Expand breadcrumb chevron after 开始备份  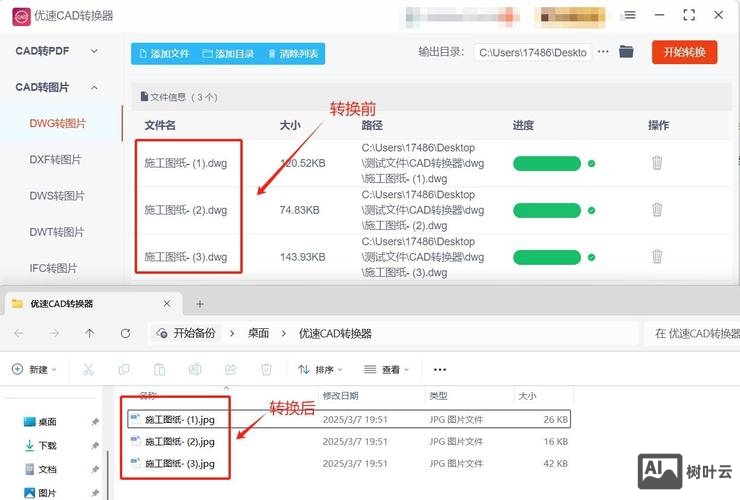pyautogui.click(x=232, y=333)
